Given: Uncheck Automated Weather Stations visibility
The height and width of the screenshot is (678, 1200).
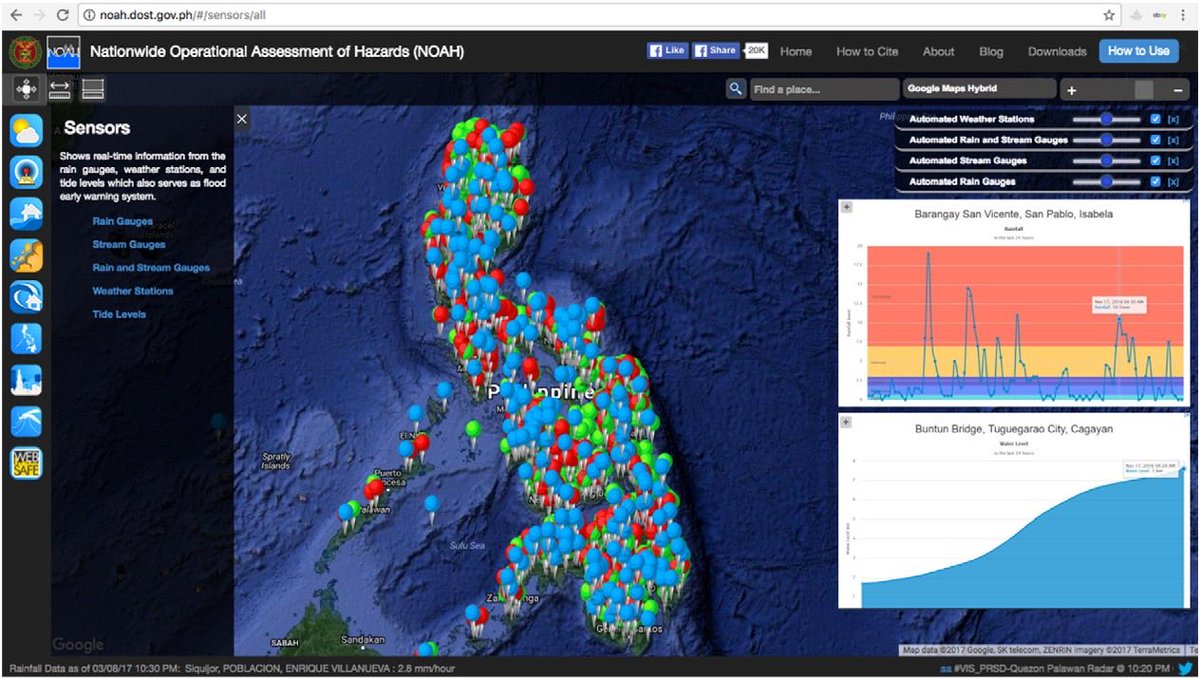Looking at the screenshot, I should (1155, 119).
